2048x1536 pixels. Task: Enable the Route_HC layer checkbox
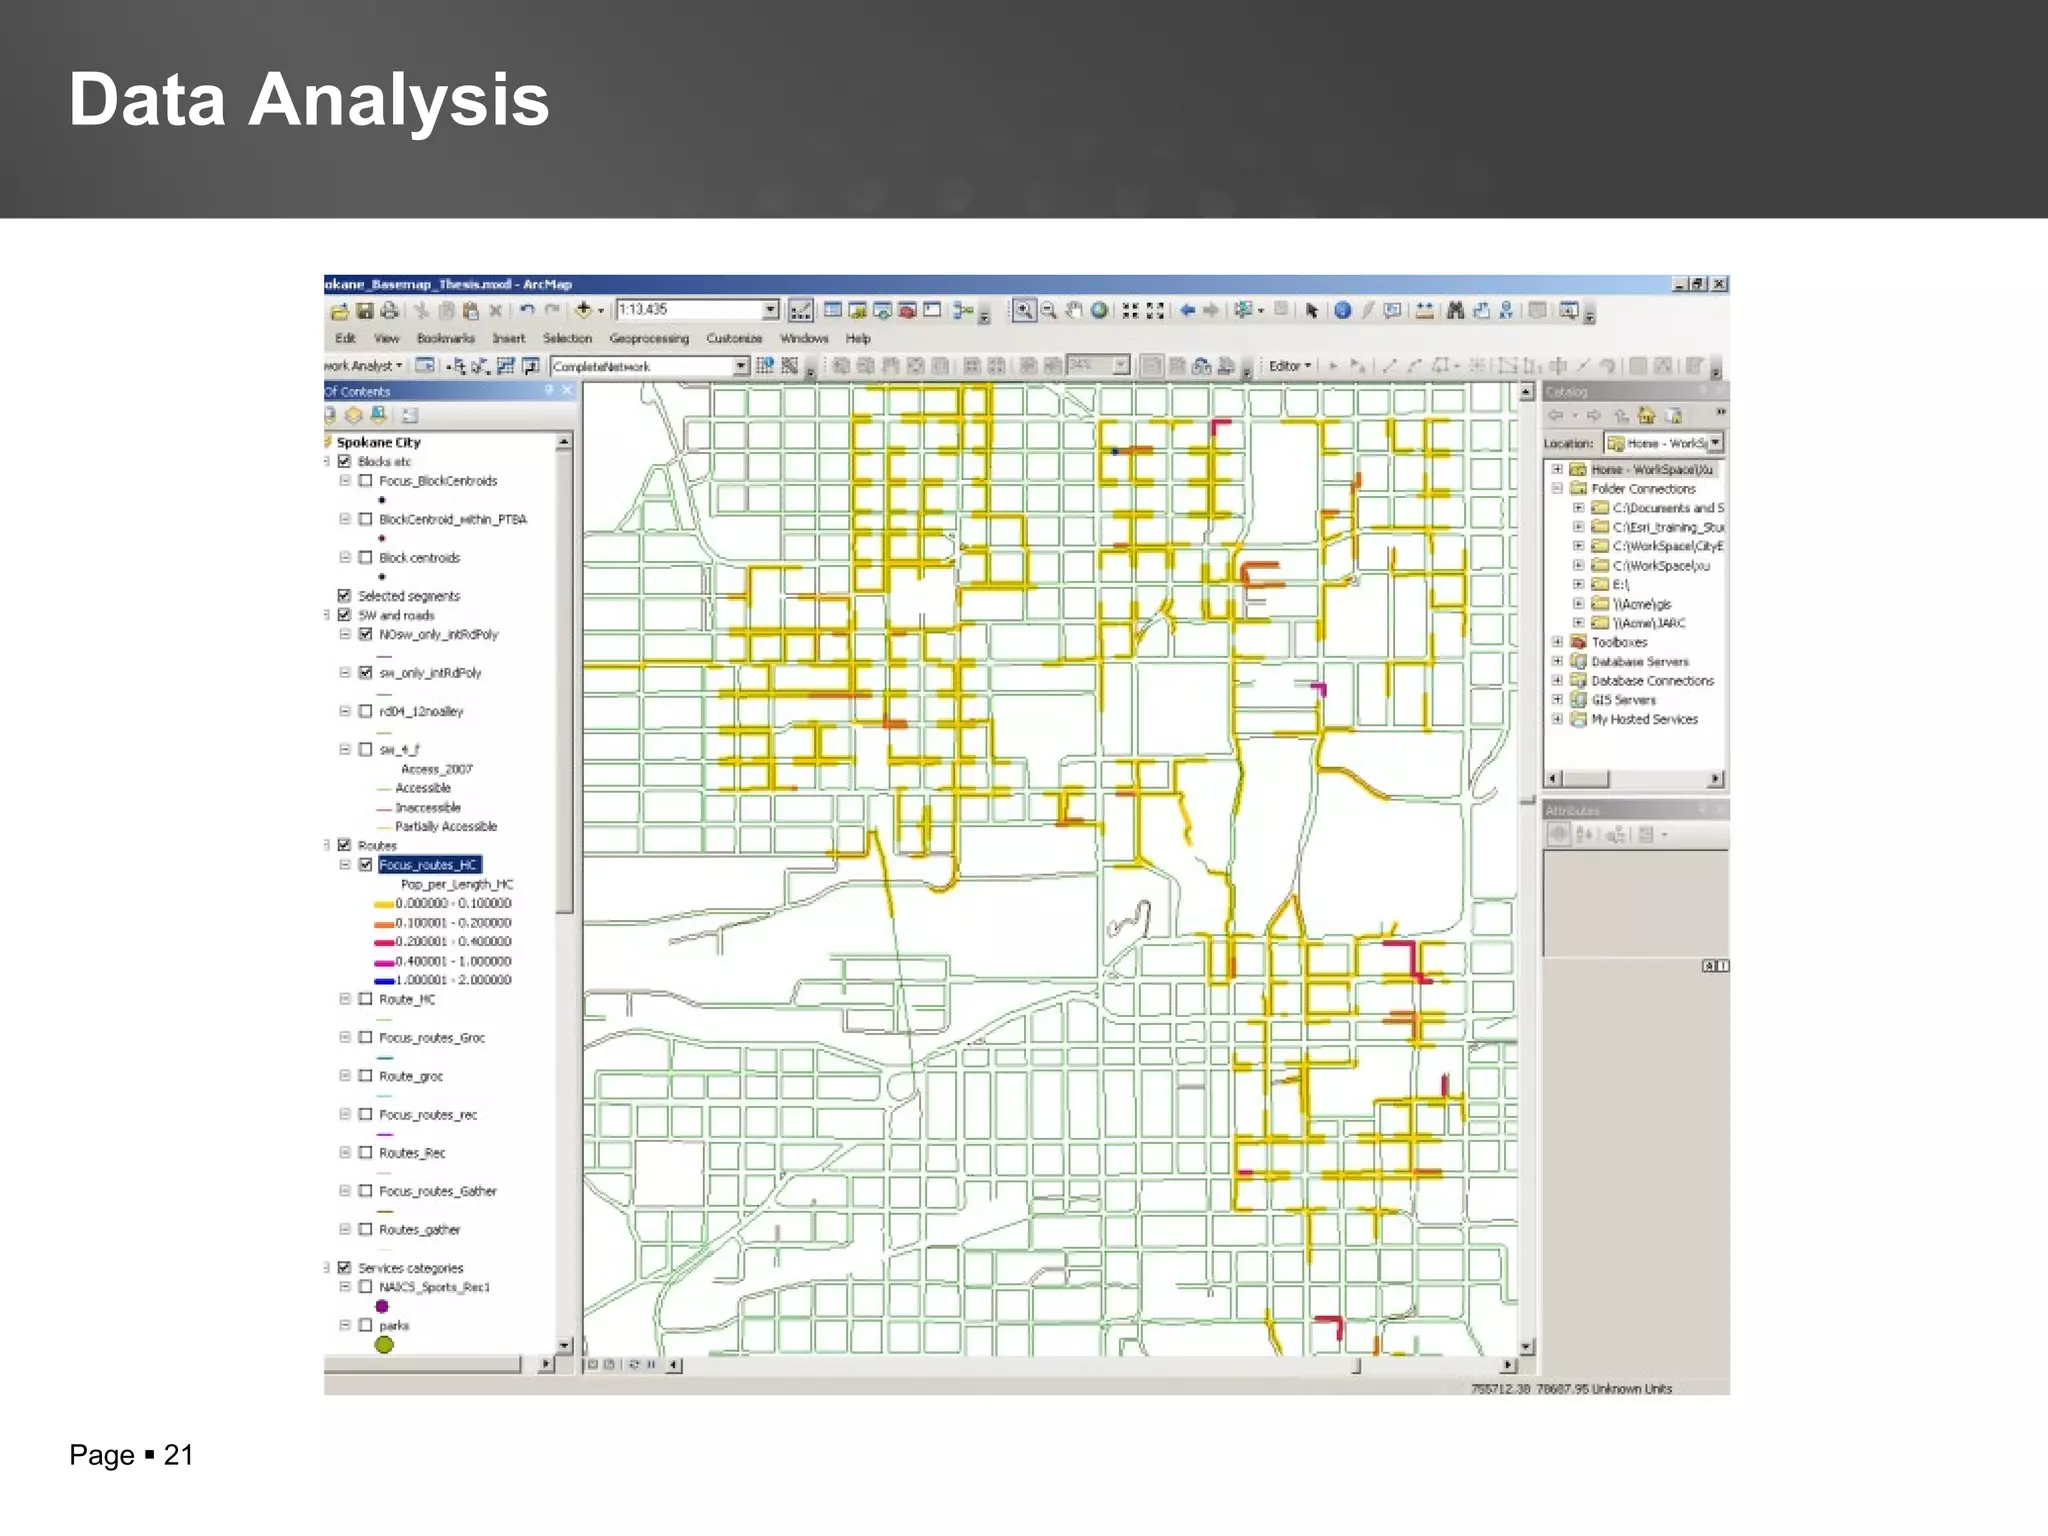[x=366, y=999]
